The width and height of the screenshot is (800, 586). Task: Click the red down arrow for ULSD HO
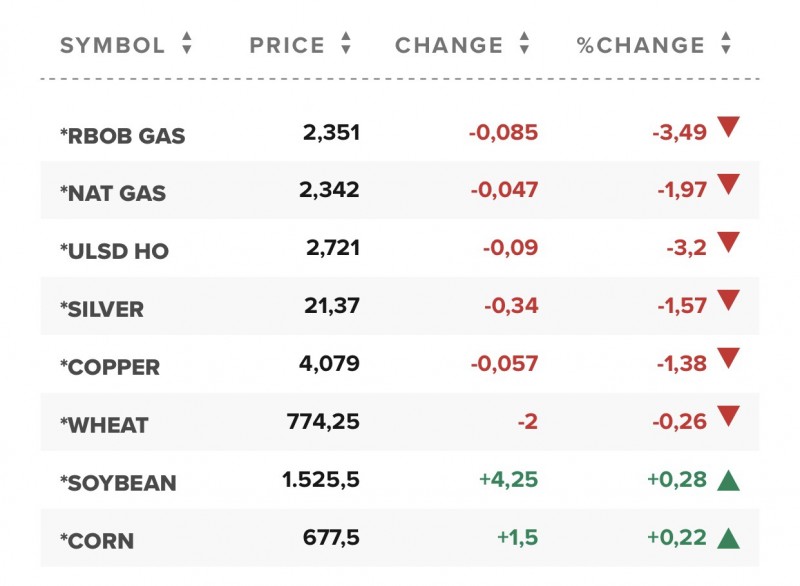(x=728, y=243)
